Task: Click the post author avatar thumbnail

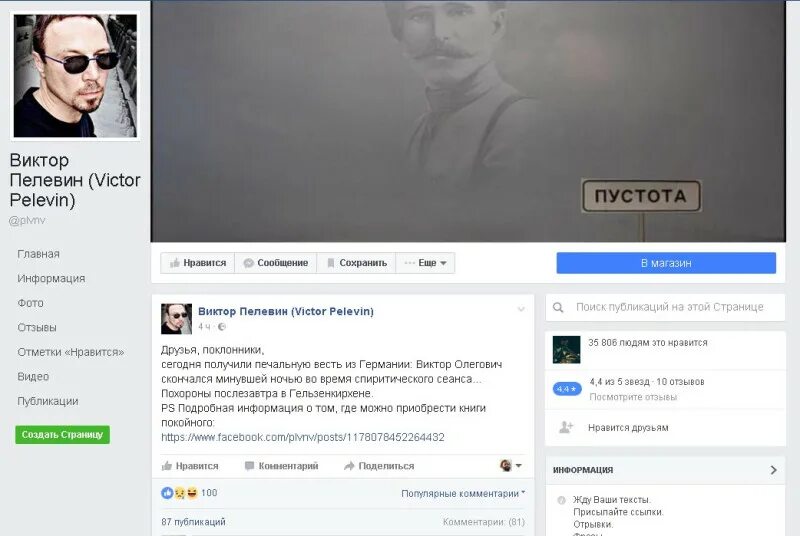Action: coord(177,319)
